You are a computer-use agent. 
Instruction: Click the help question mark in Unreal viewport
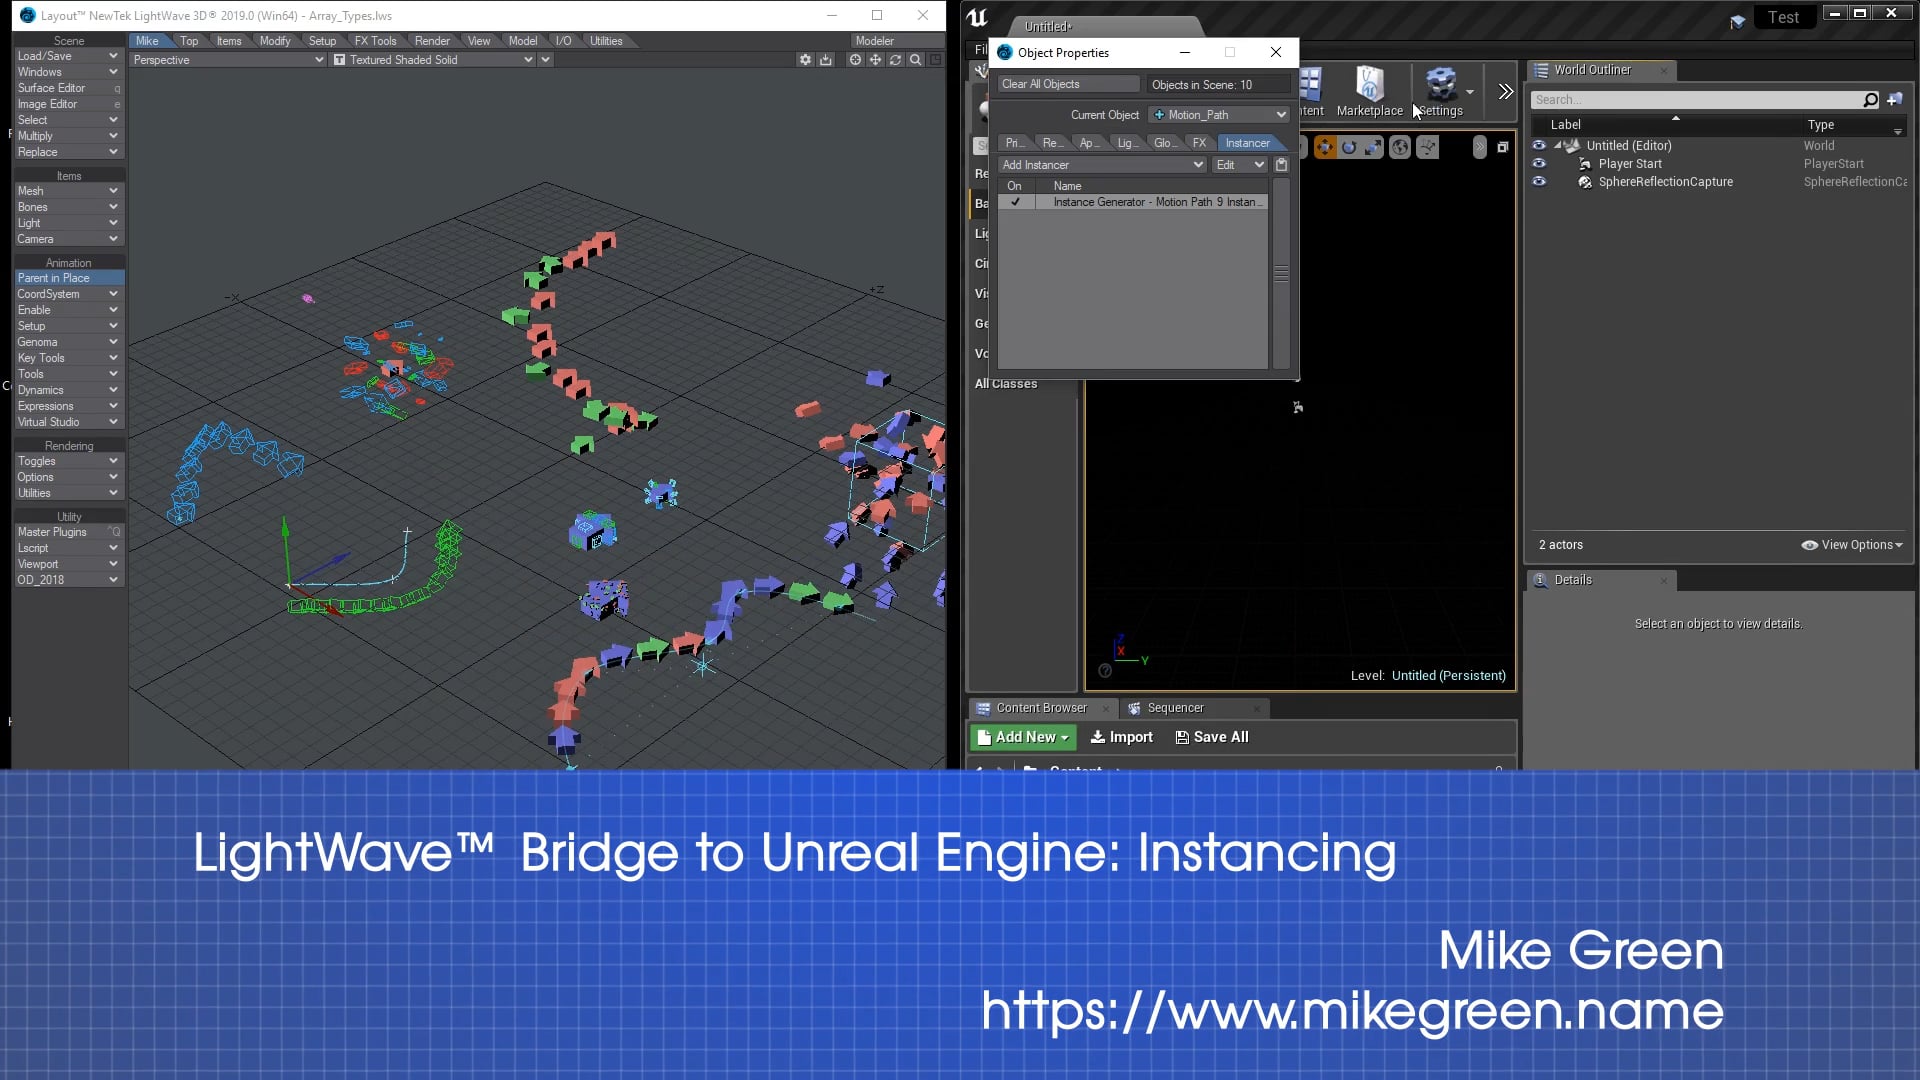click(1105, 671)
